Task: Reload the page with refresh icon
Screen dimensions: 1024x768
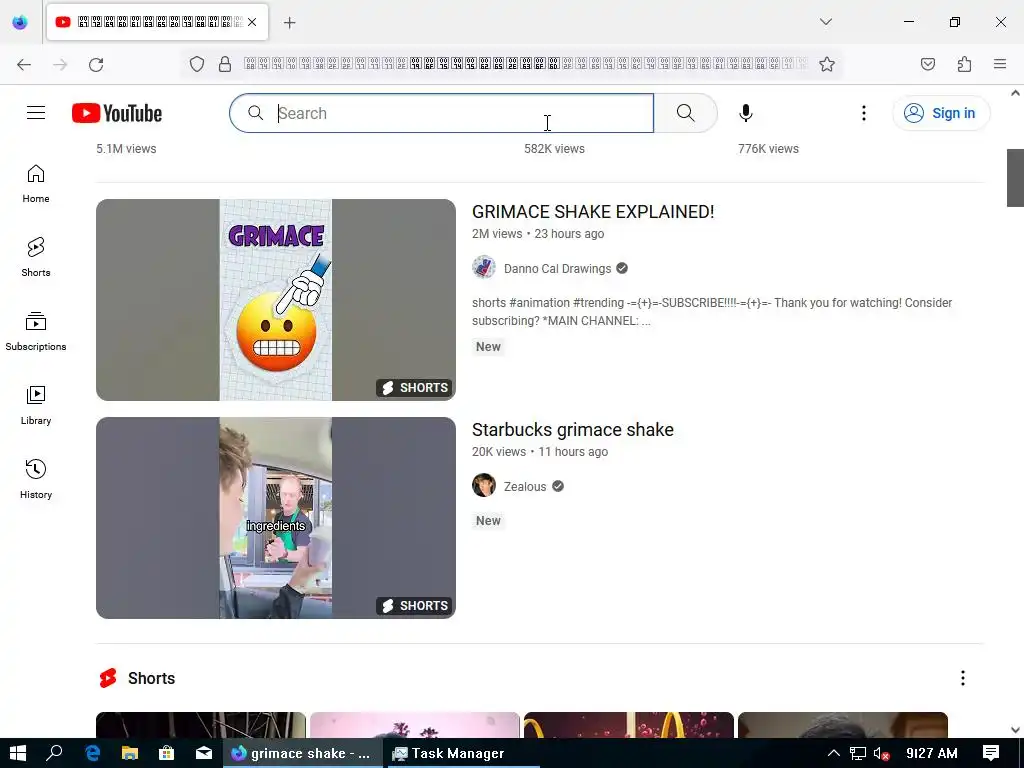Action: 96,64
